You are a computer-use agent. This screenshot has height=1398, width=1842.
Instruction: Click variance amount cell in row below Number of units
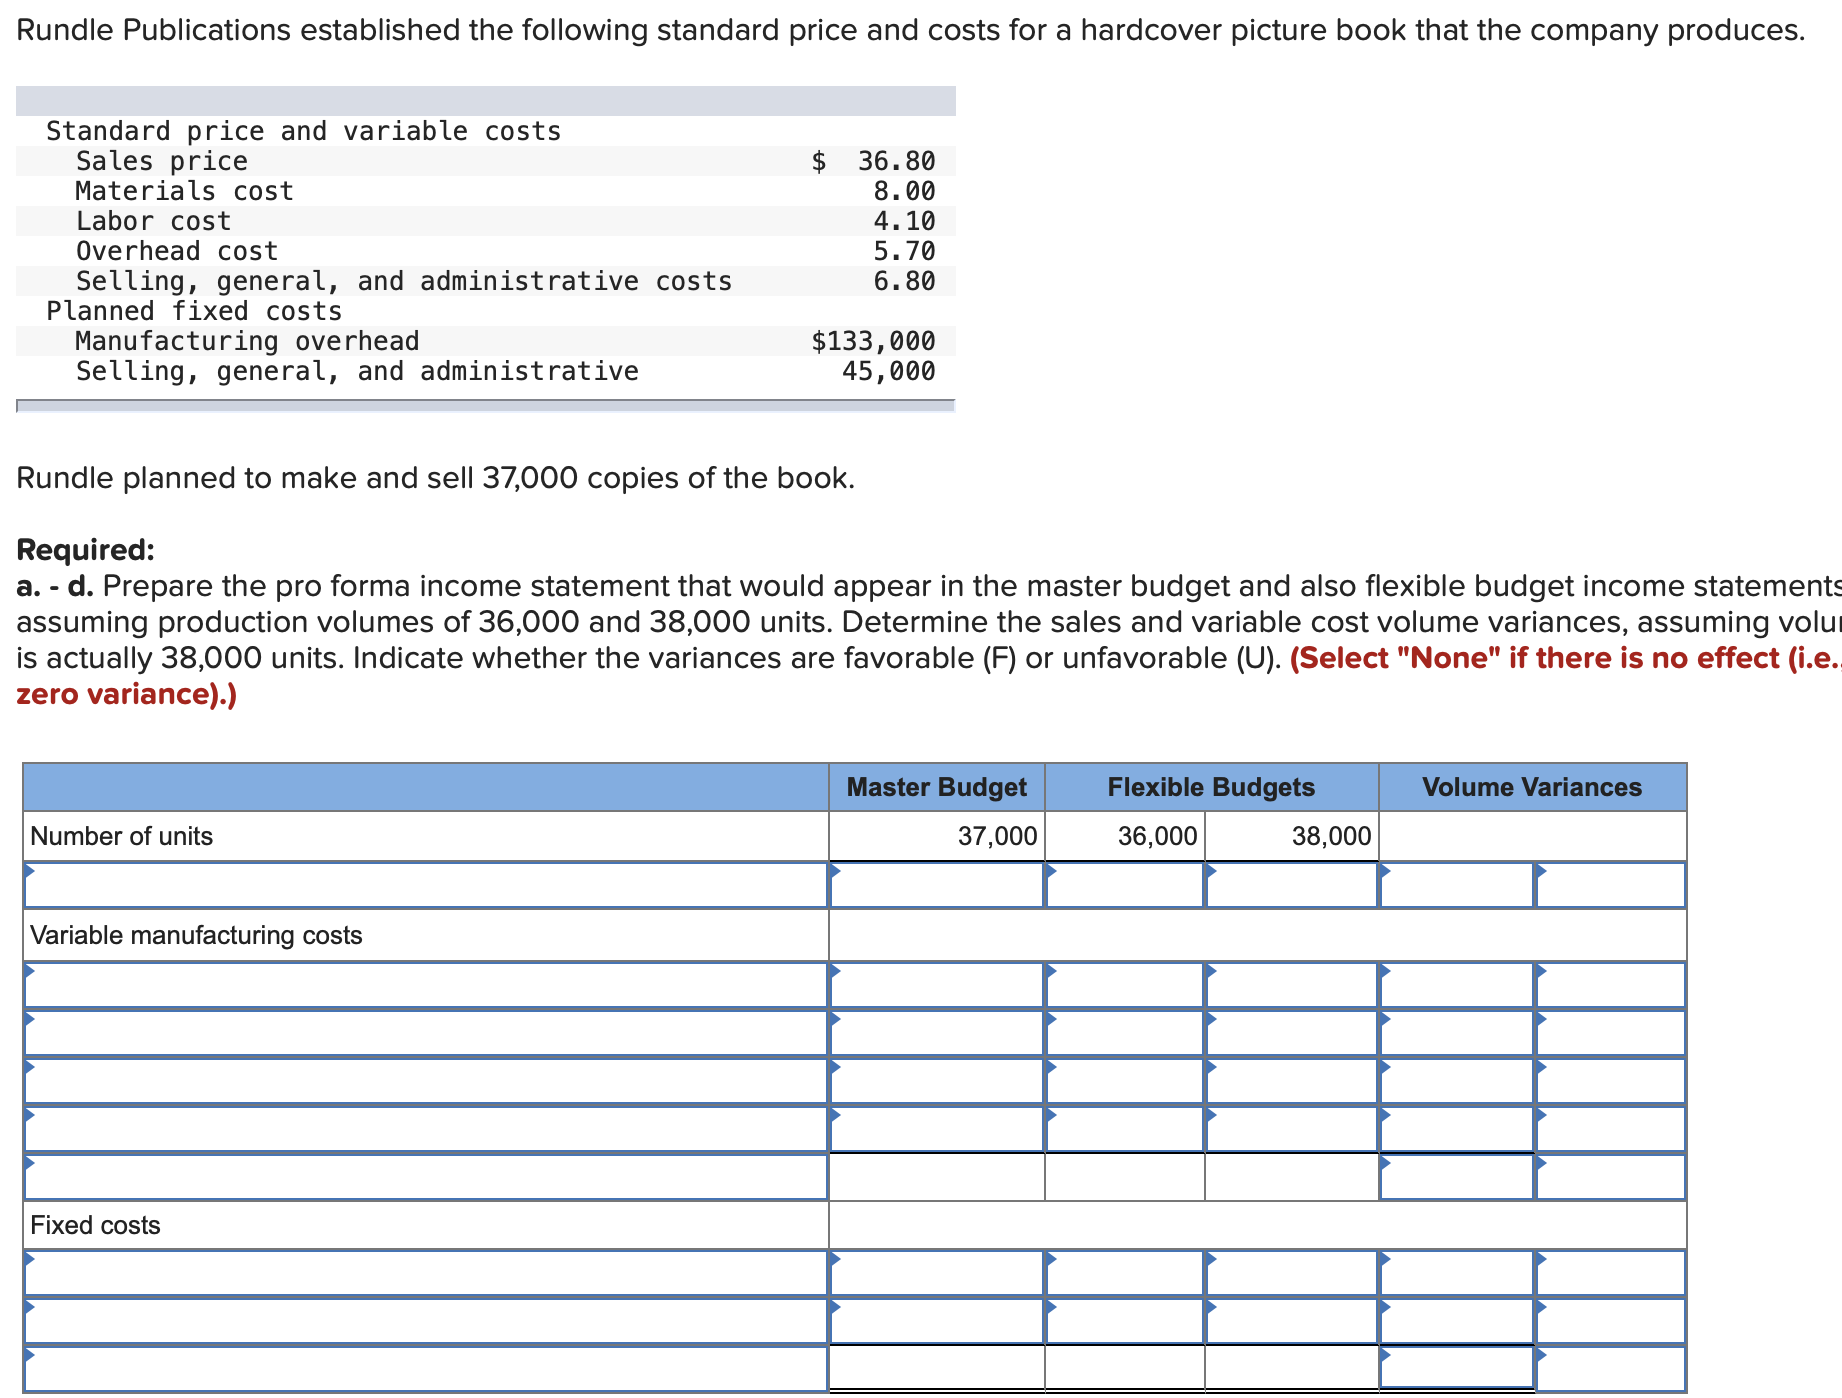point(1457,885)
